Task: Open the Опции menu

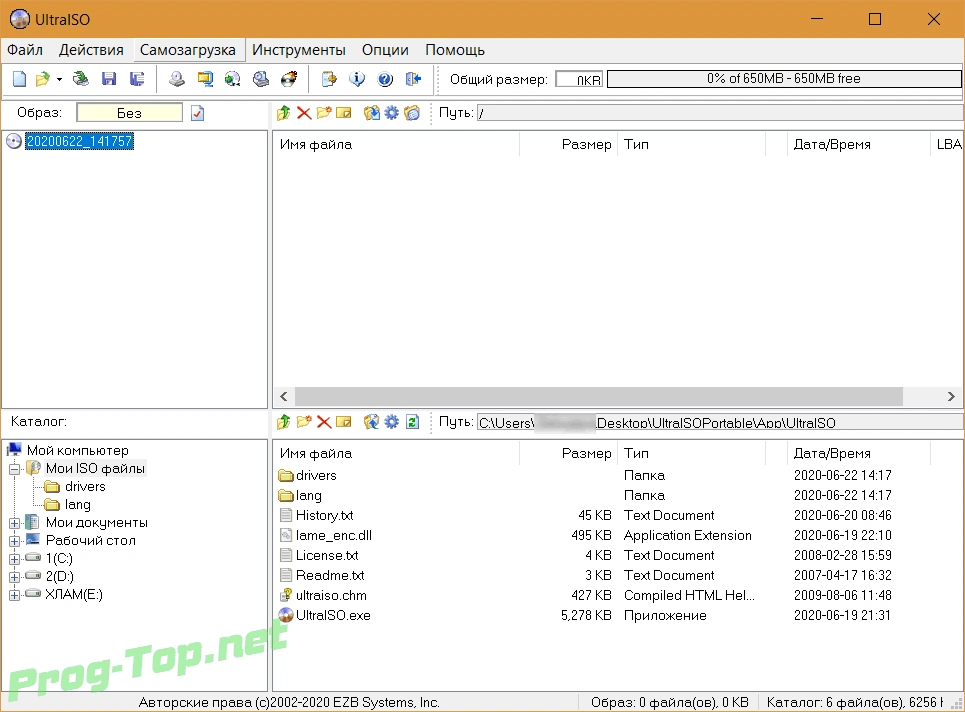Action: (385, 50)
